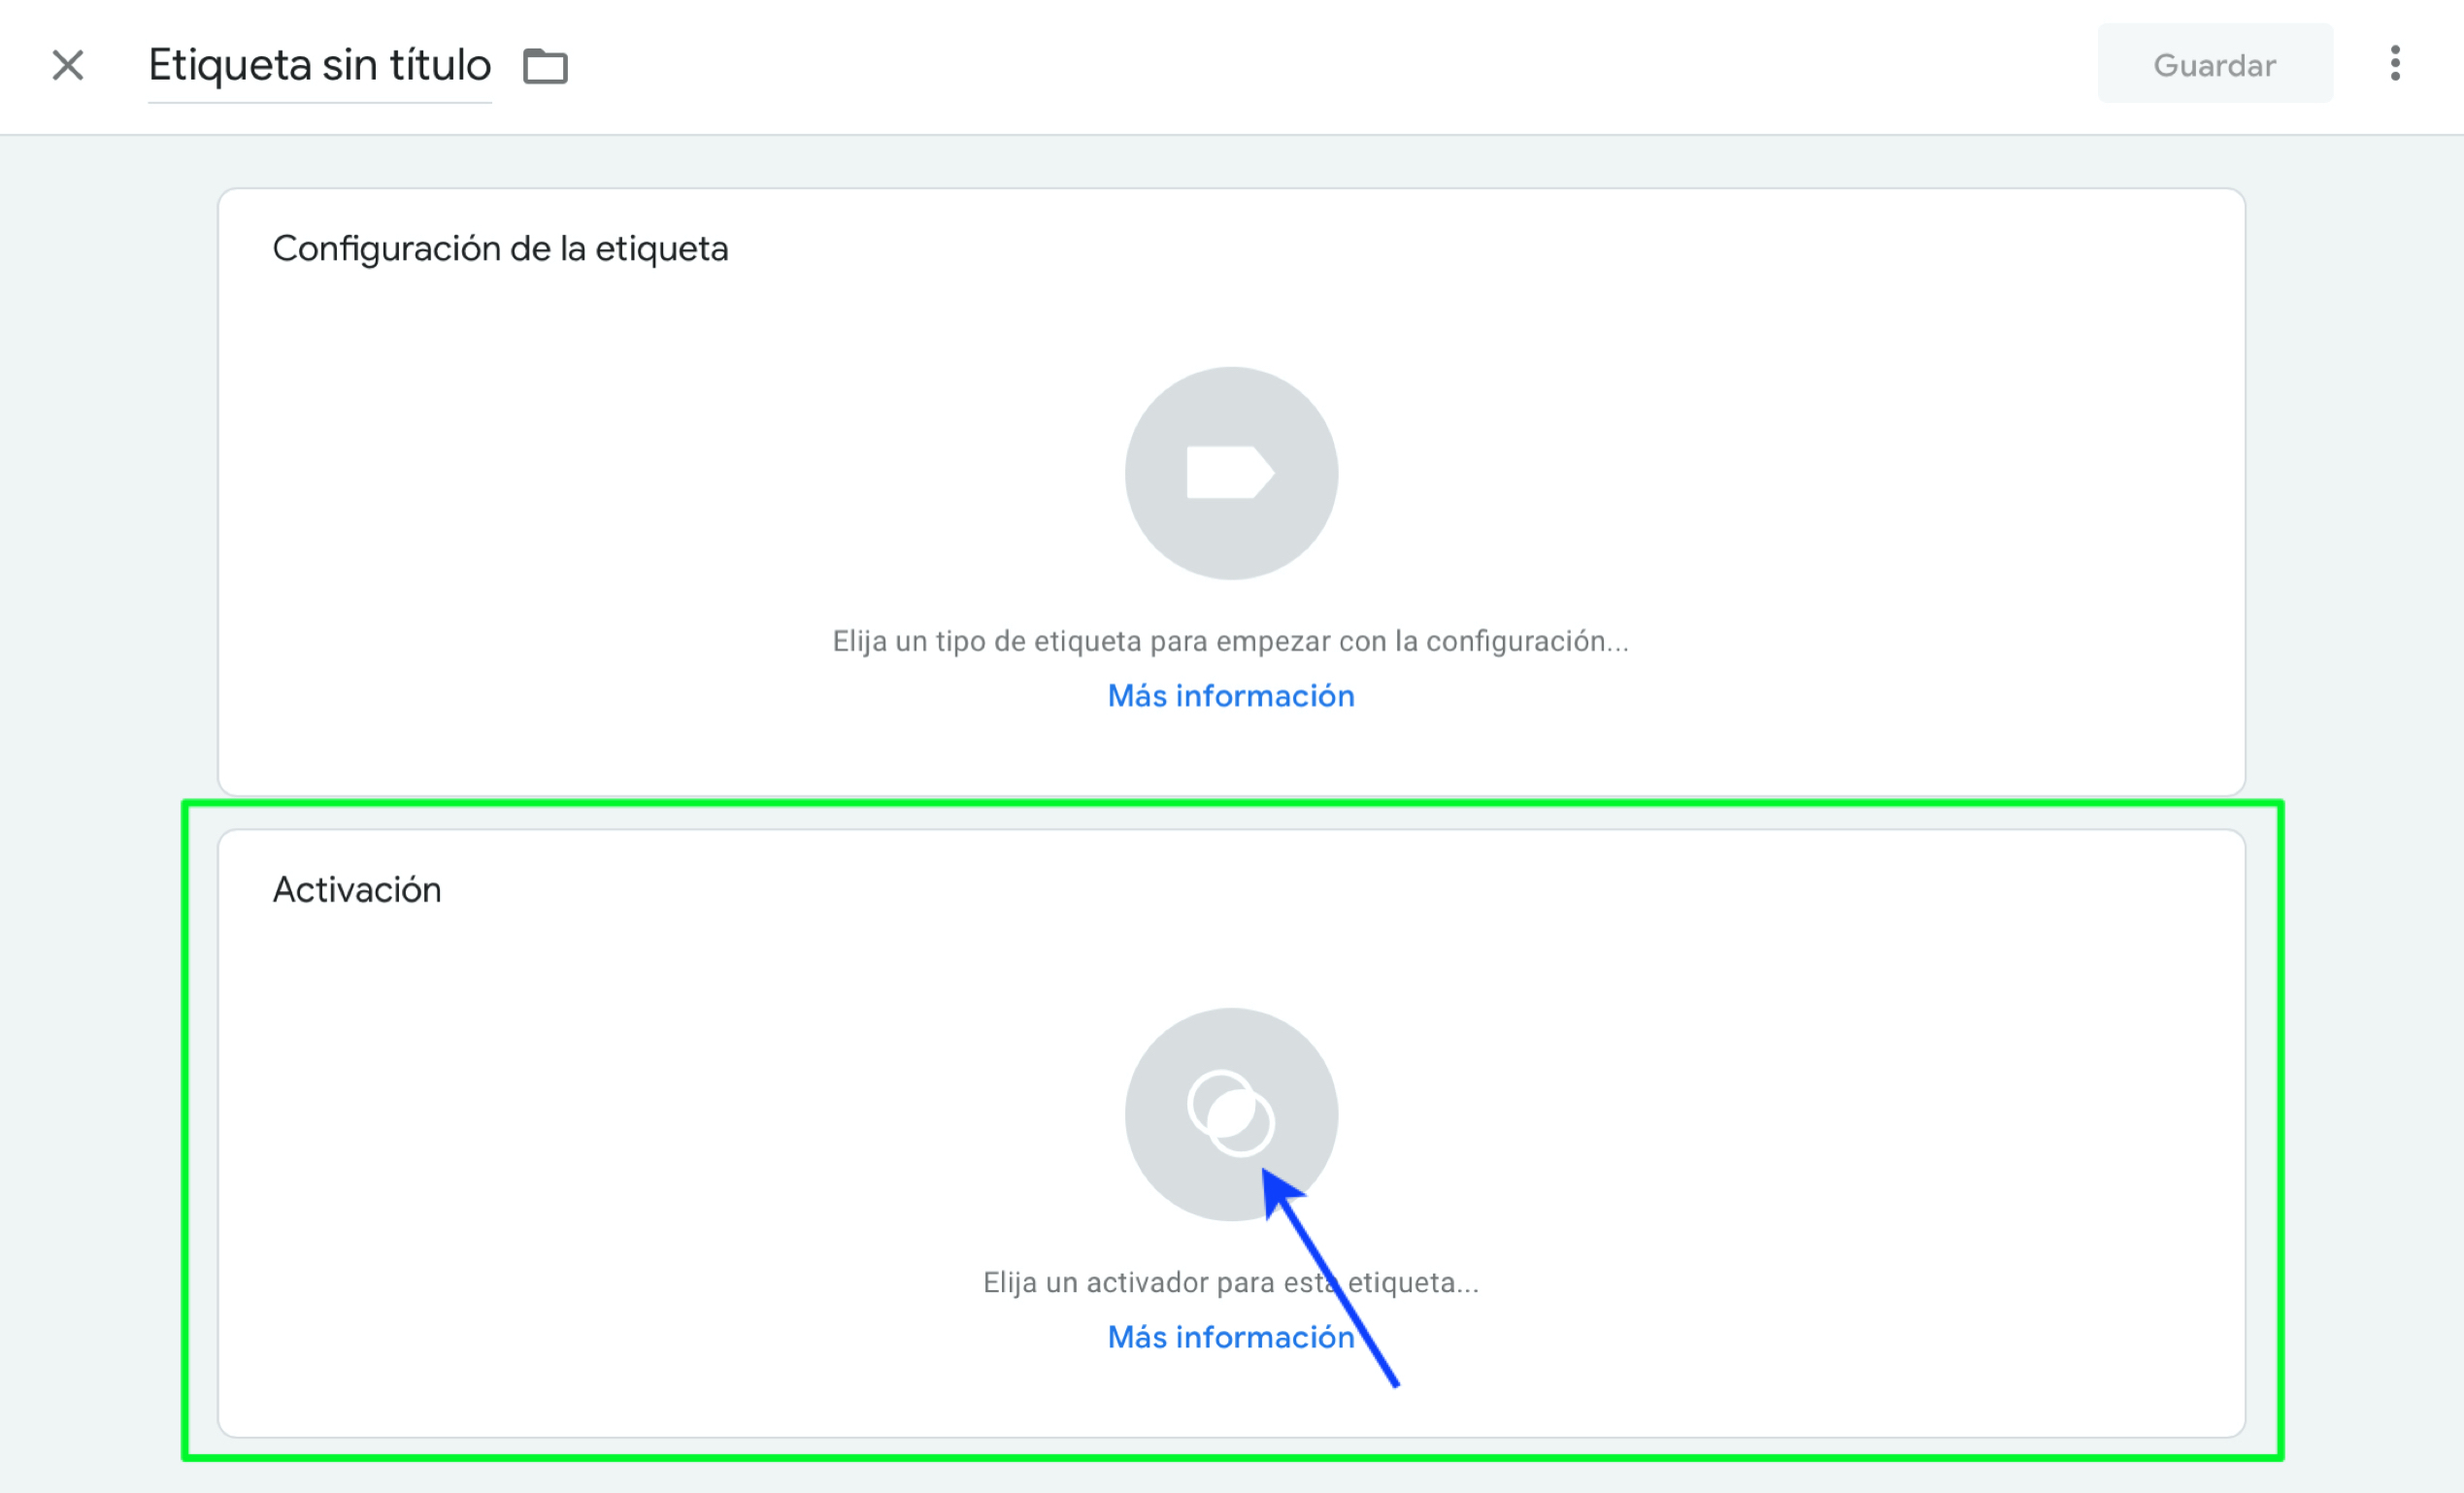Image resolution: width=2464 pixels, height=1493 pixels.
Task: Close the tag editor with the X icon
Action: pyautogui.click(x=68, y=66)
